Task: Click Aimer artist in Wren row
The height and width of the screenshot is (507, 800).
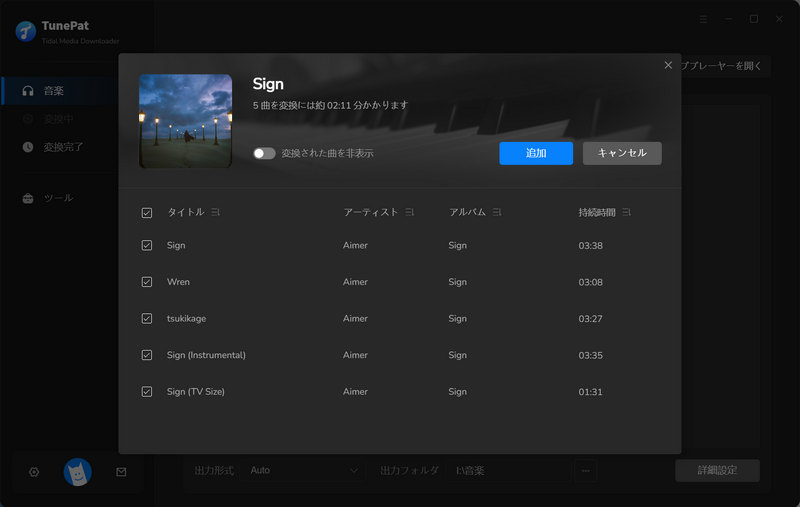Action: (355, 282)
